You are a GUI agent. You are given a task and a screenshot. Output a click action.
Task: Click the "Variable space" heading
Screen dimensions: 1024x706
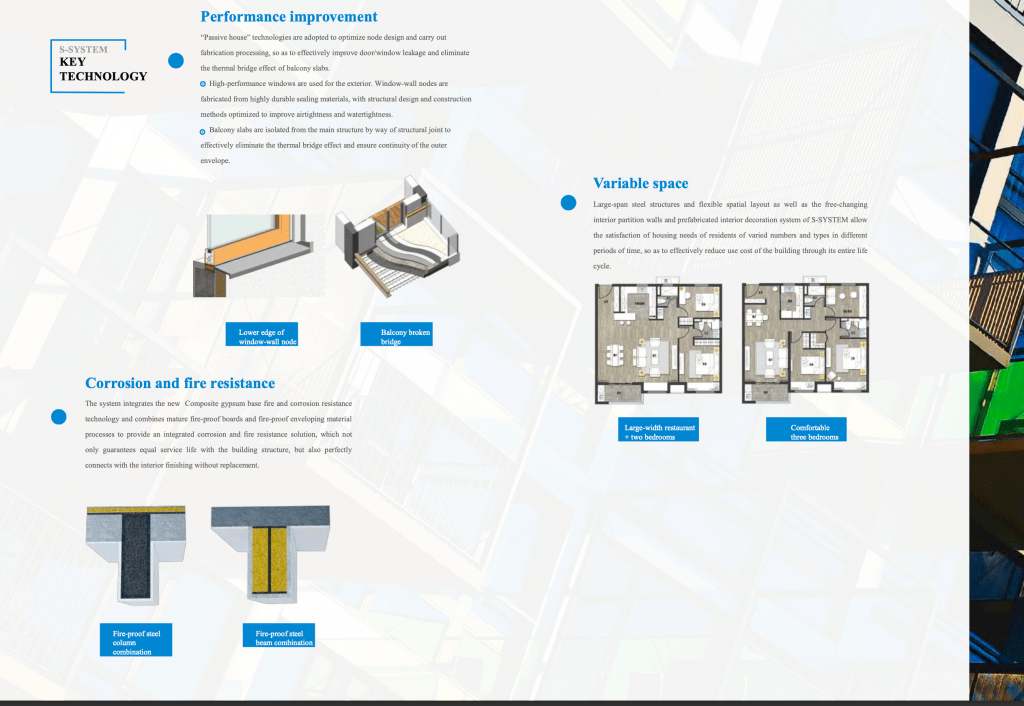pyautogui.click(x=640, y=183)
